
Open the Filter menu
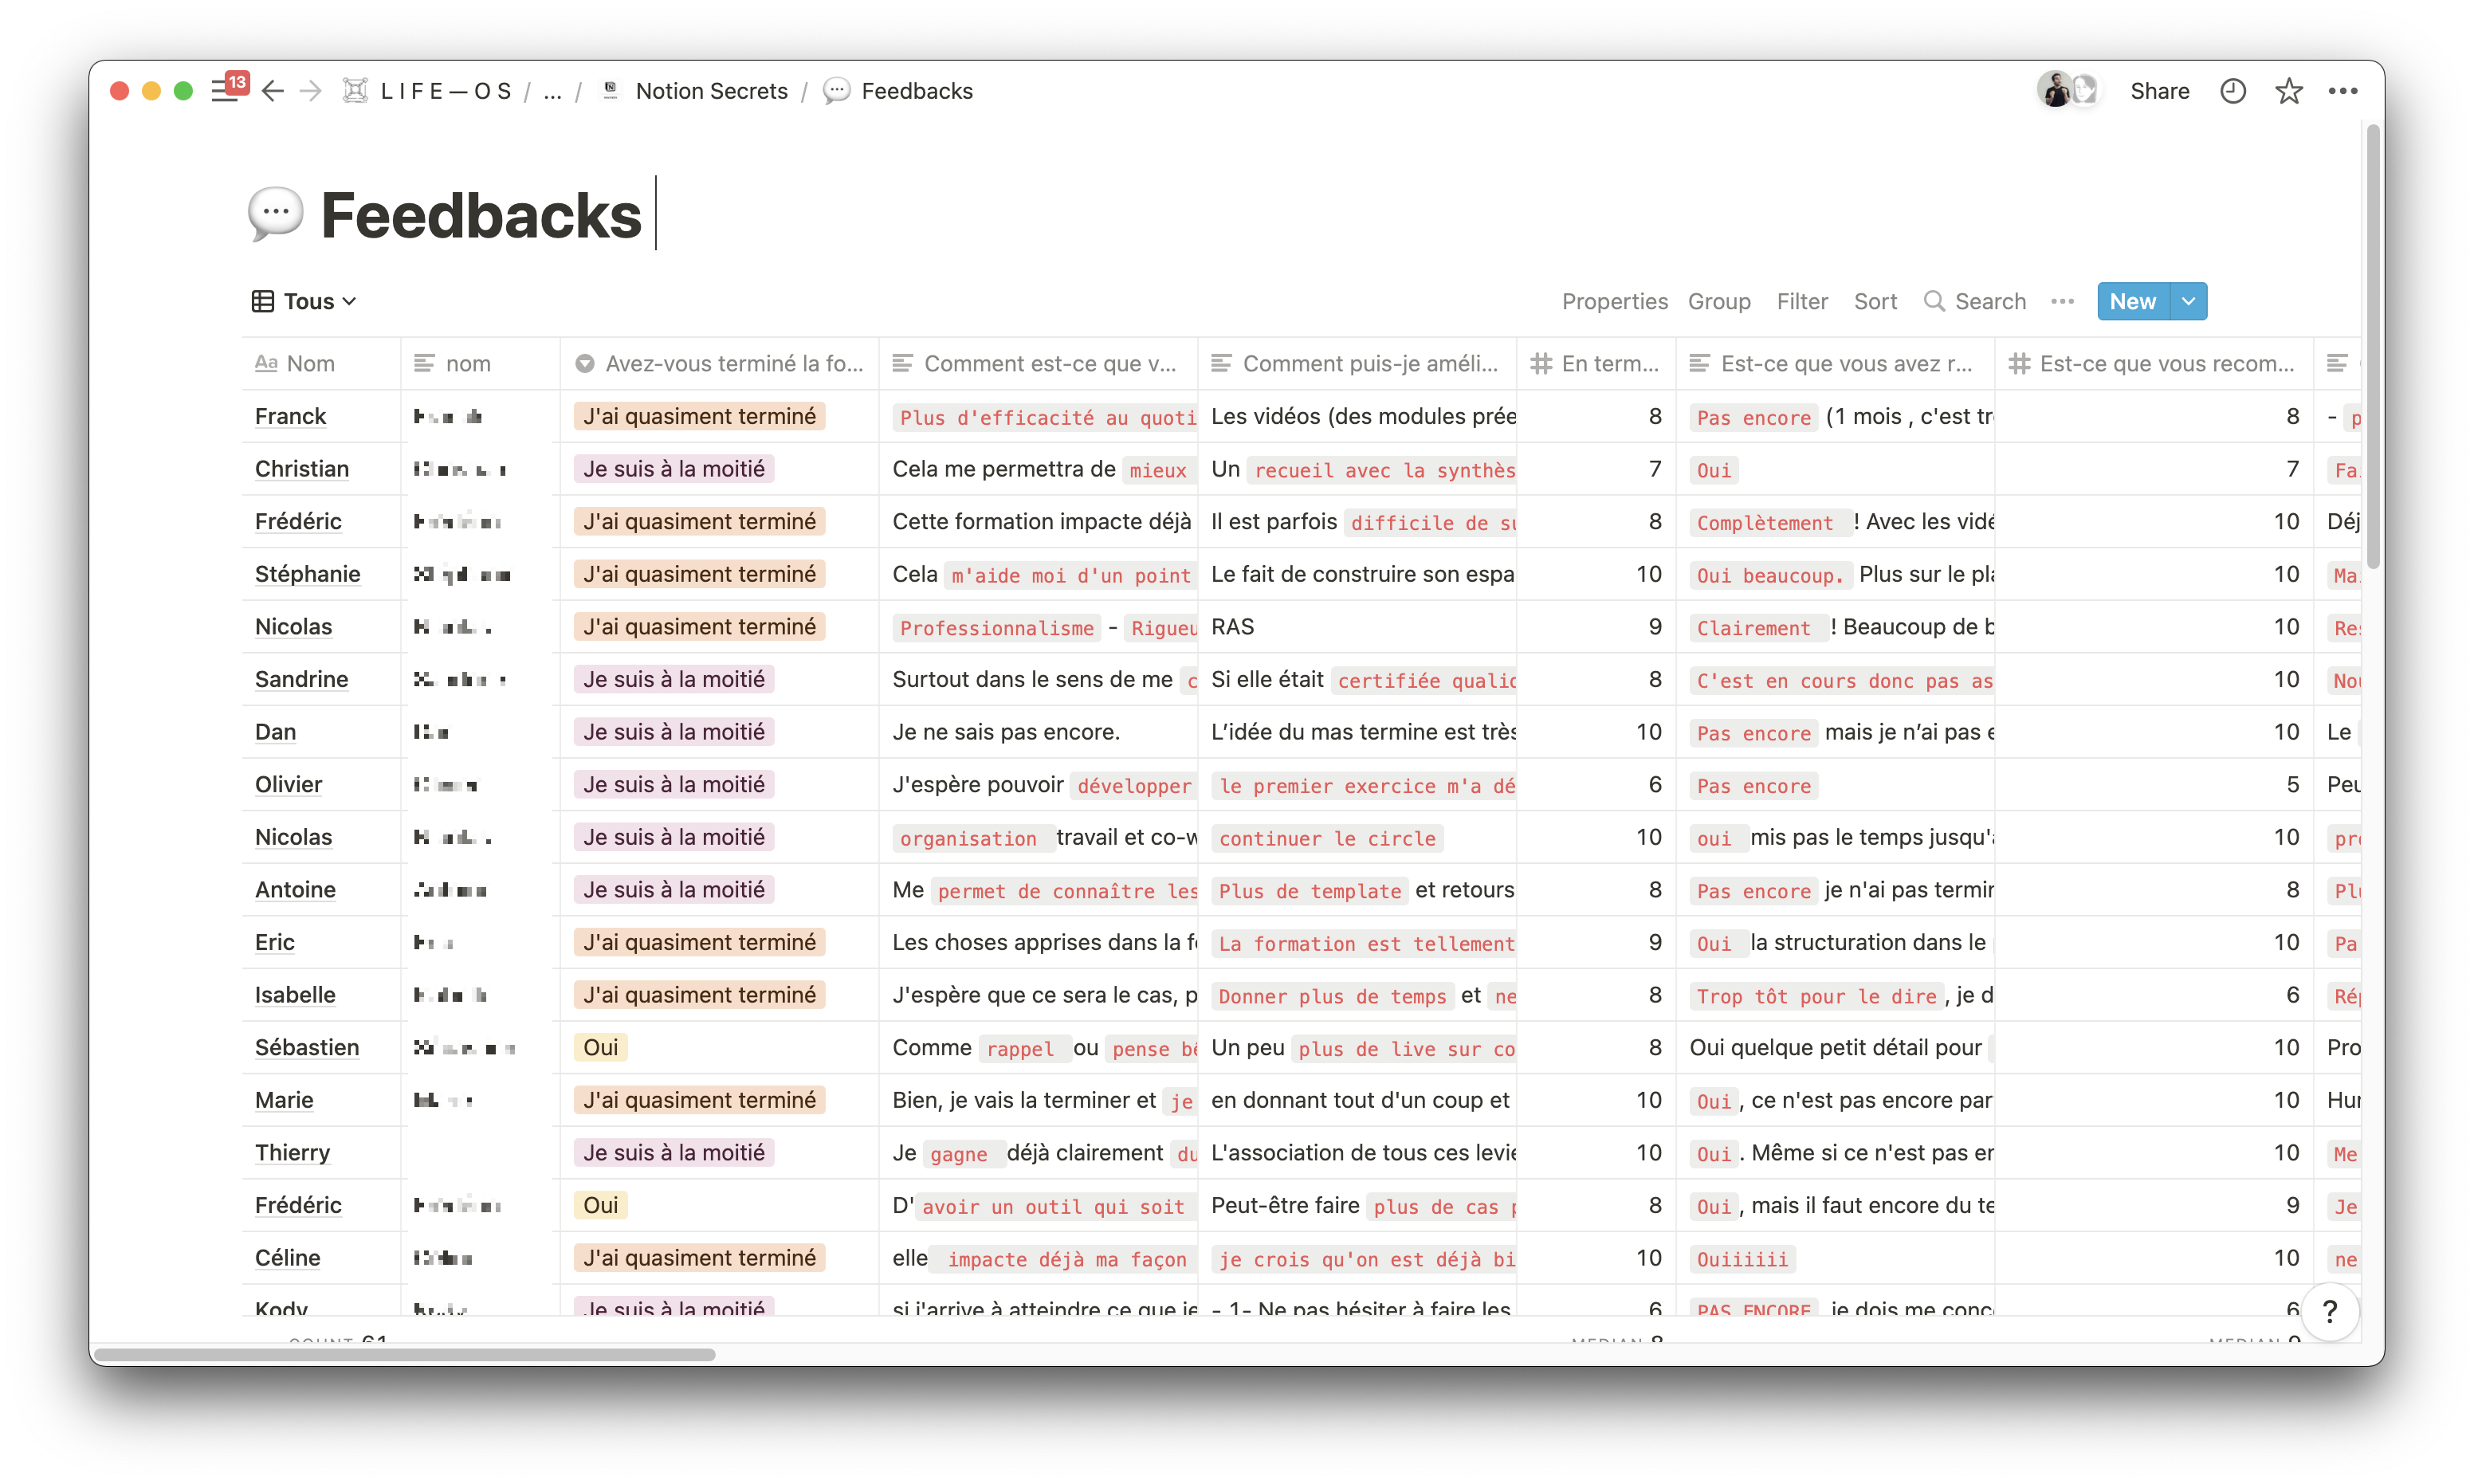point(1801,301)
